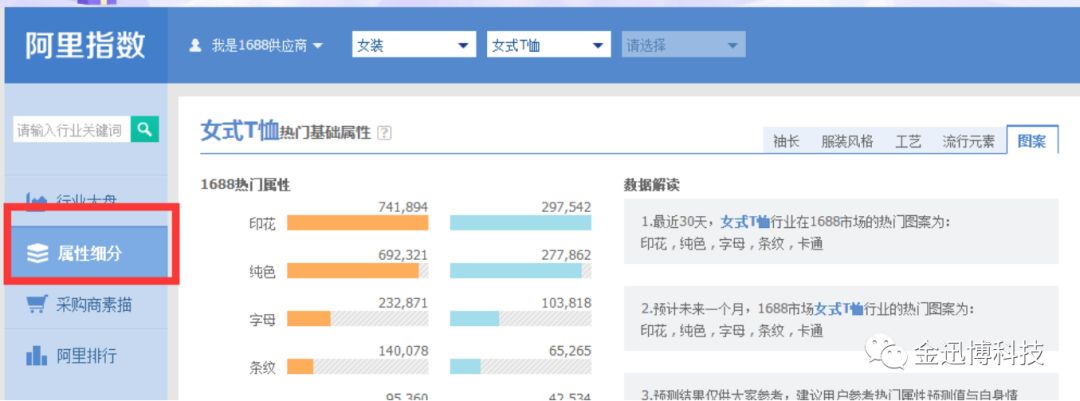Click the 阿里排行 bar chart icon
The image size is (1080, 401).
pos(37,356)
